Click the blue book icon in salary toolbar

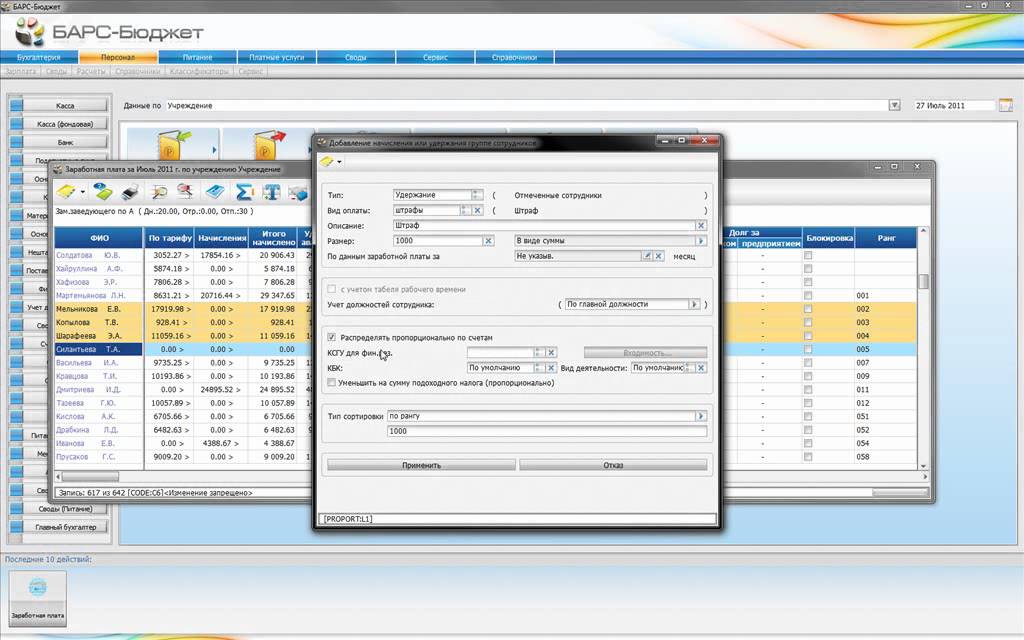(x=214, y=192)
